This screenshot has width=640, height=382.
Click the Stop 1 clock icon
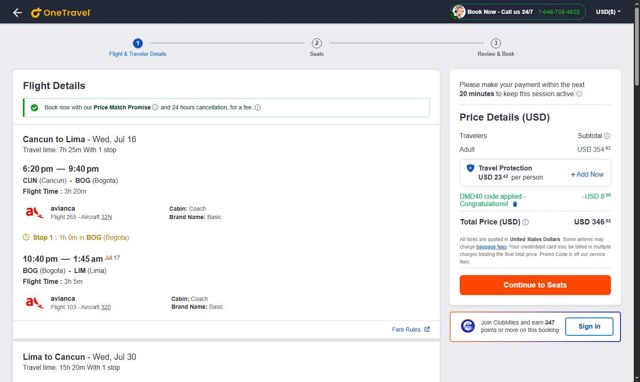click(26, 237)
